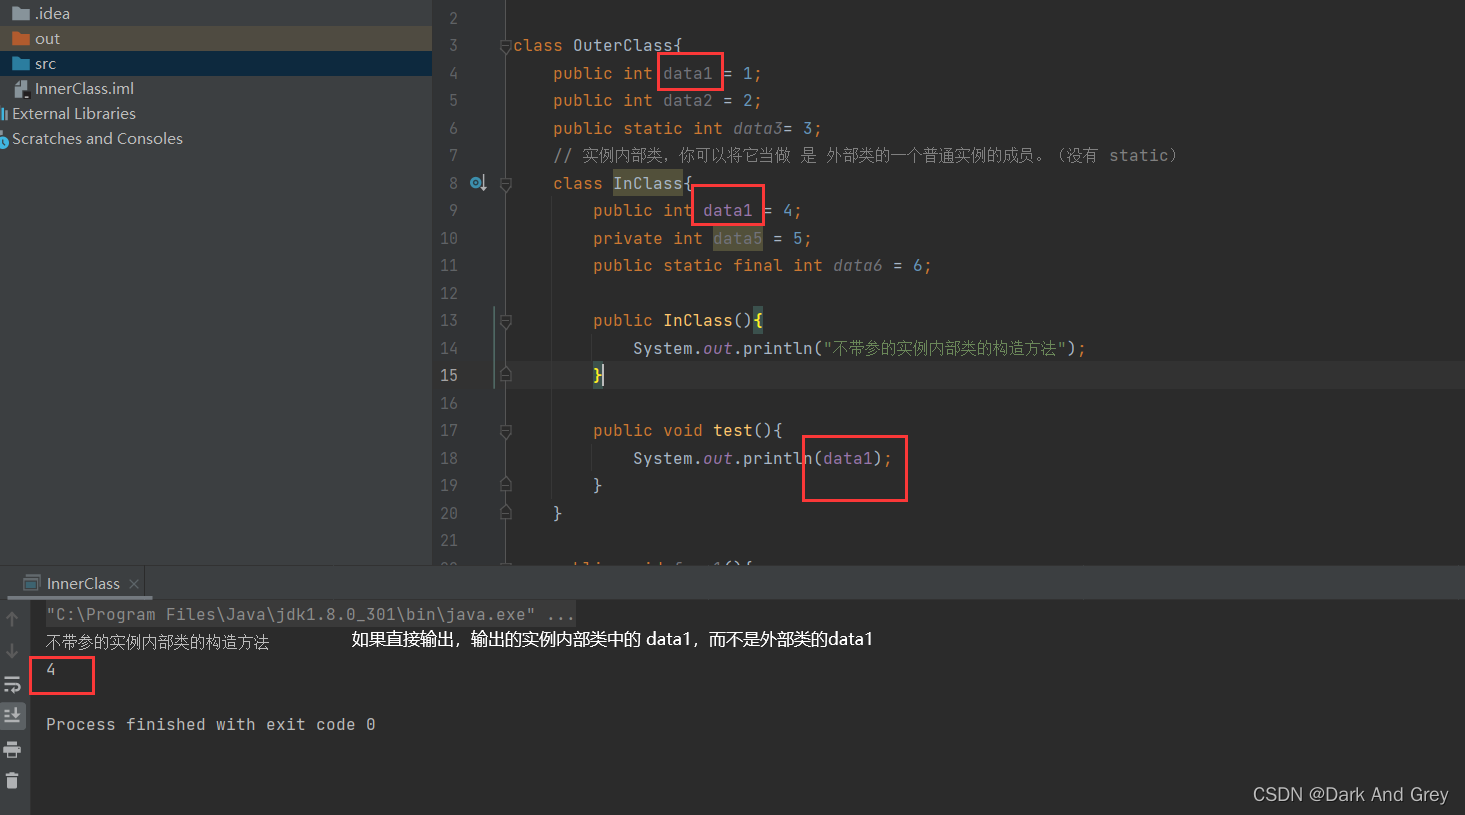The width and height of the screenshot is (1465, 815).
Task: Click the test method name on line 17
Action: 733,430
